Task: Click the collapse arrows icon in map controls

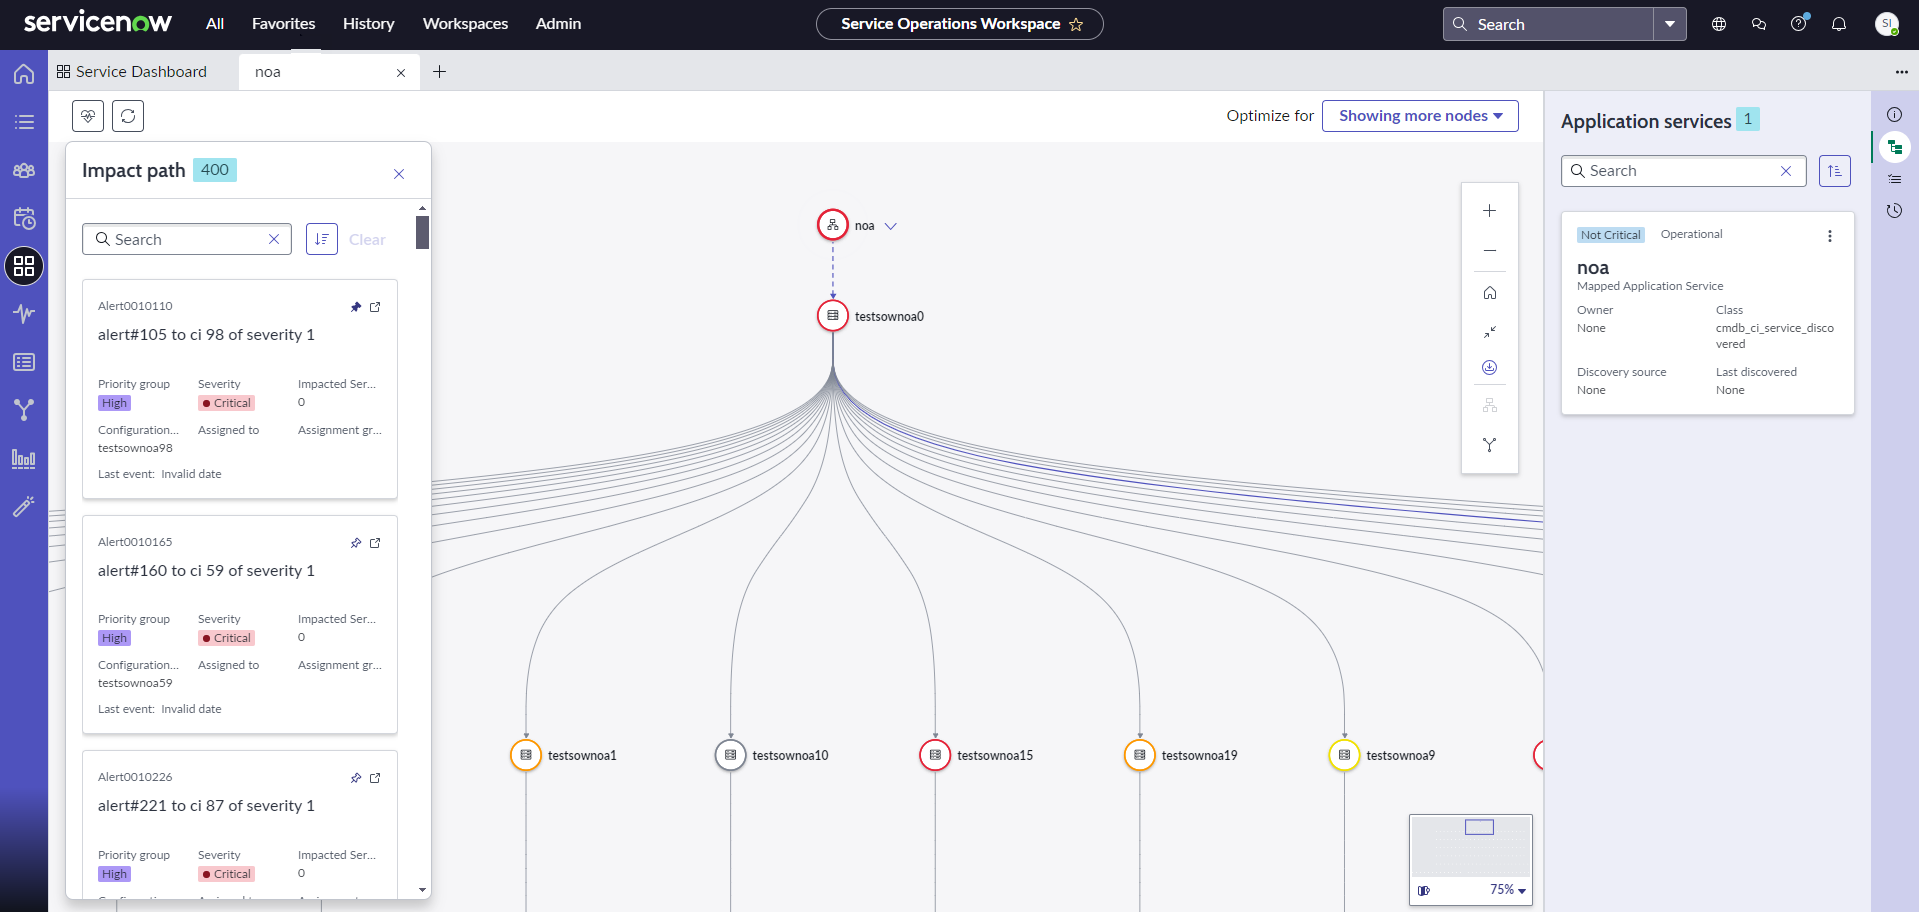Action: pyautogui.click(x=1490, y=331)
